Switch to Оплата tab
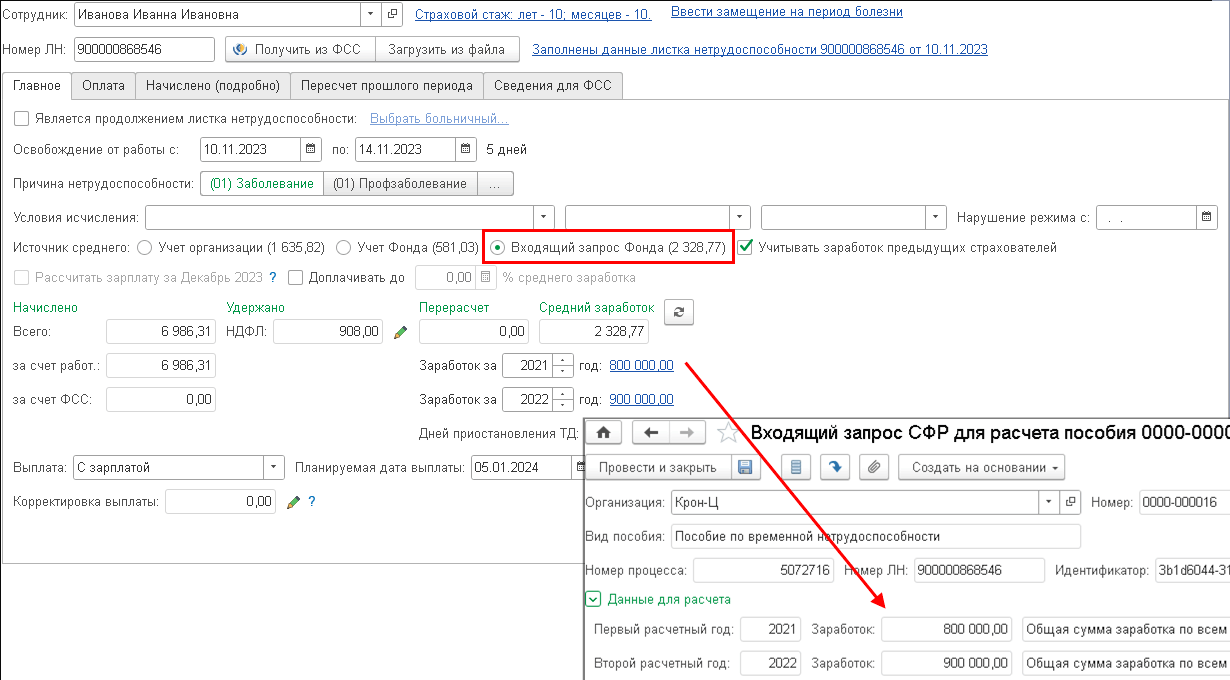Image resolution: width=1230 pixels, height=680 pixels. 103,86
